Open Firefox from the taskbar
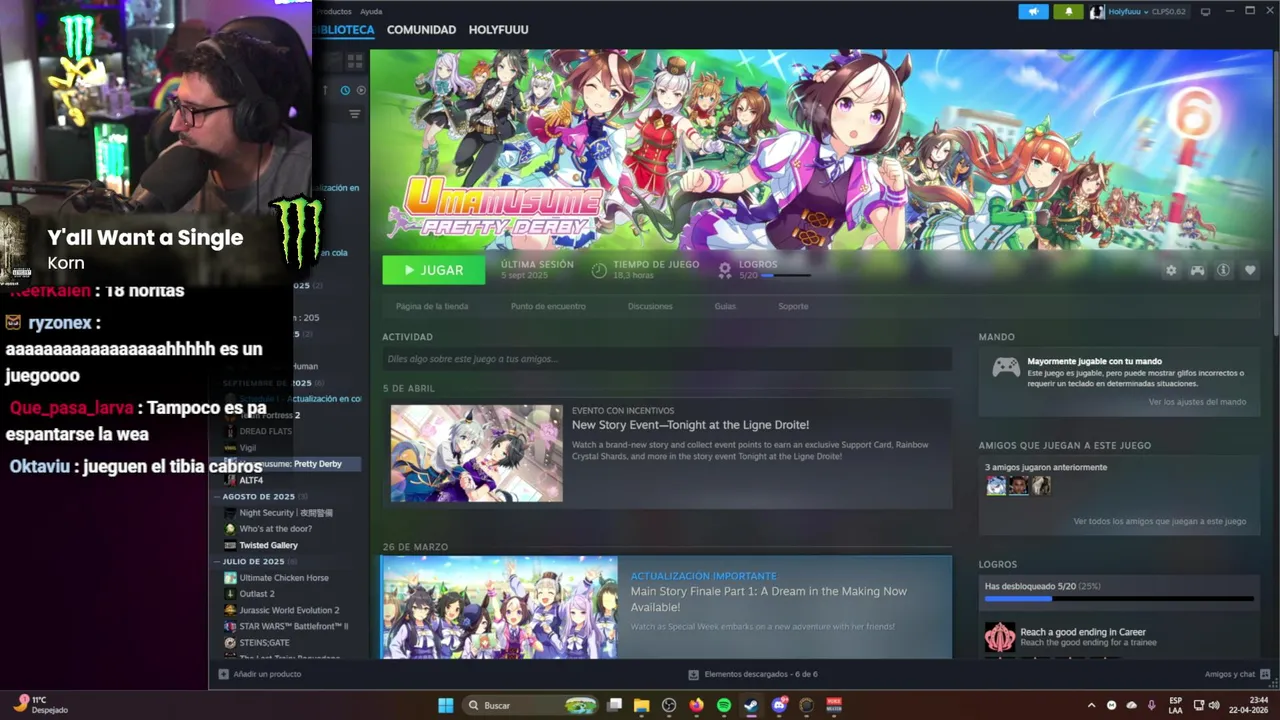Image resolution: width=1280 pixels, height=720 pixels. pos(697,705)
